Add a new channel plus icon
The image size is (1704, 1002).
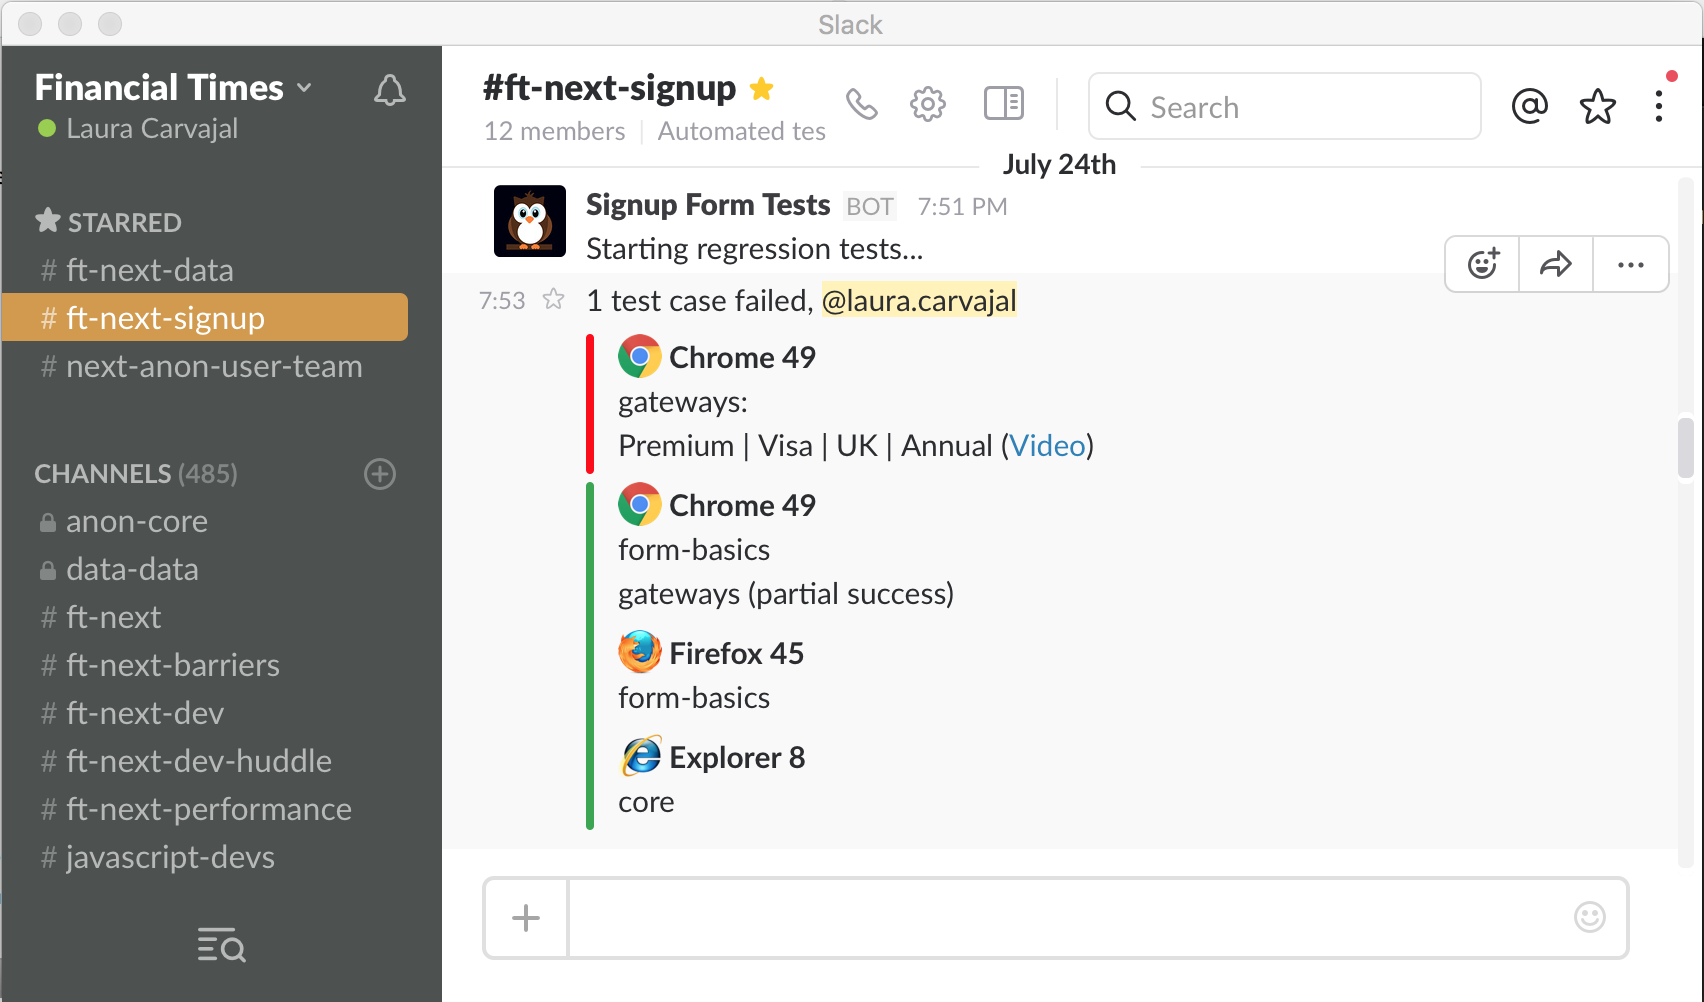click(380, 474)
